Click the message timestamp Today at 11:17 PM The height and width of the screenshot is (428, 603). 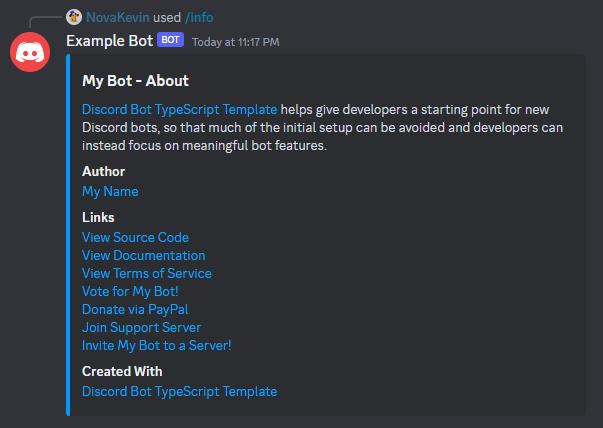235,42
